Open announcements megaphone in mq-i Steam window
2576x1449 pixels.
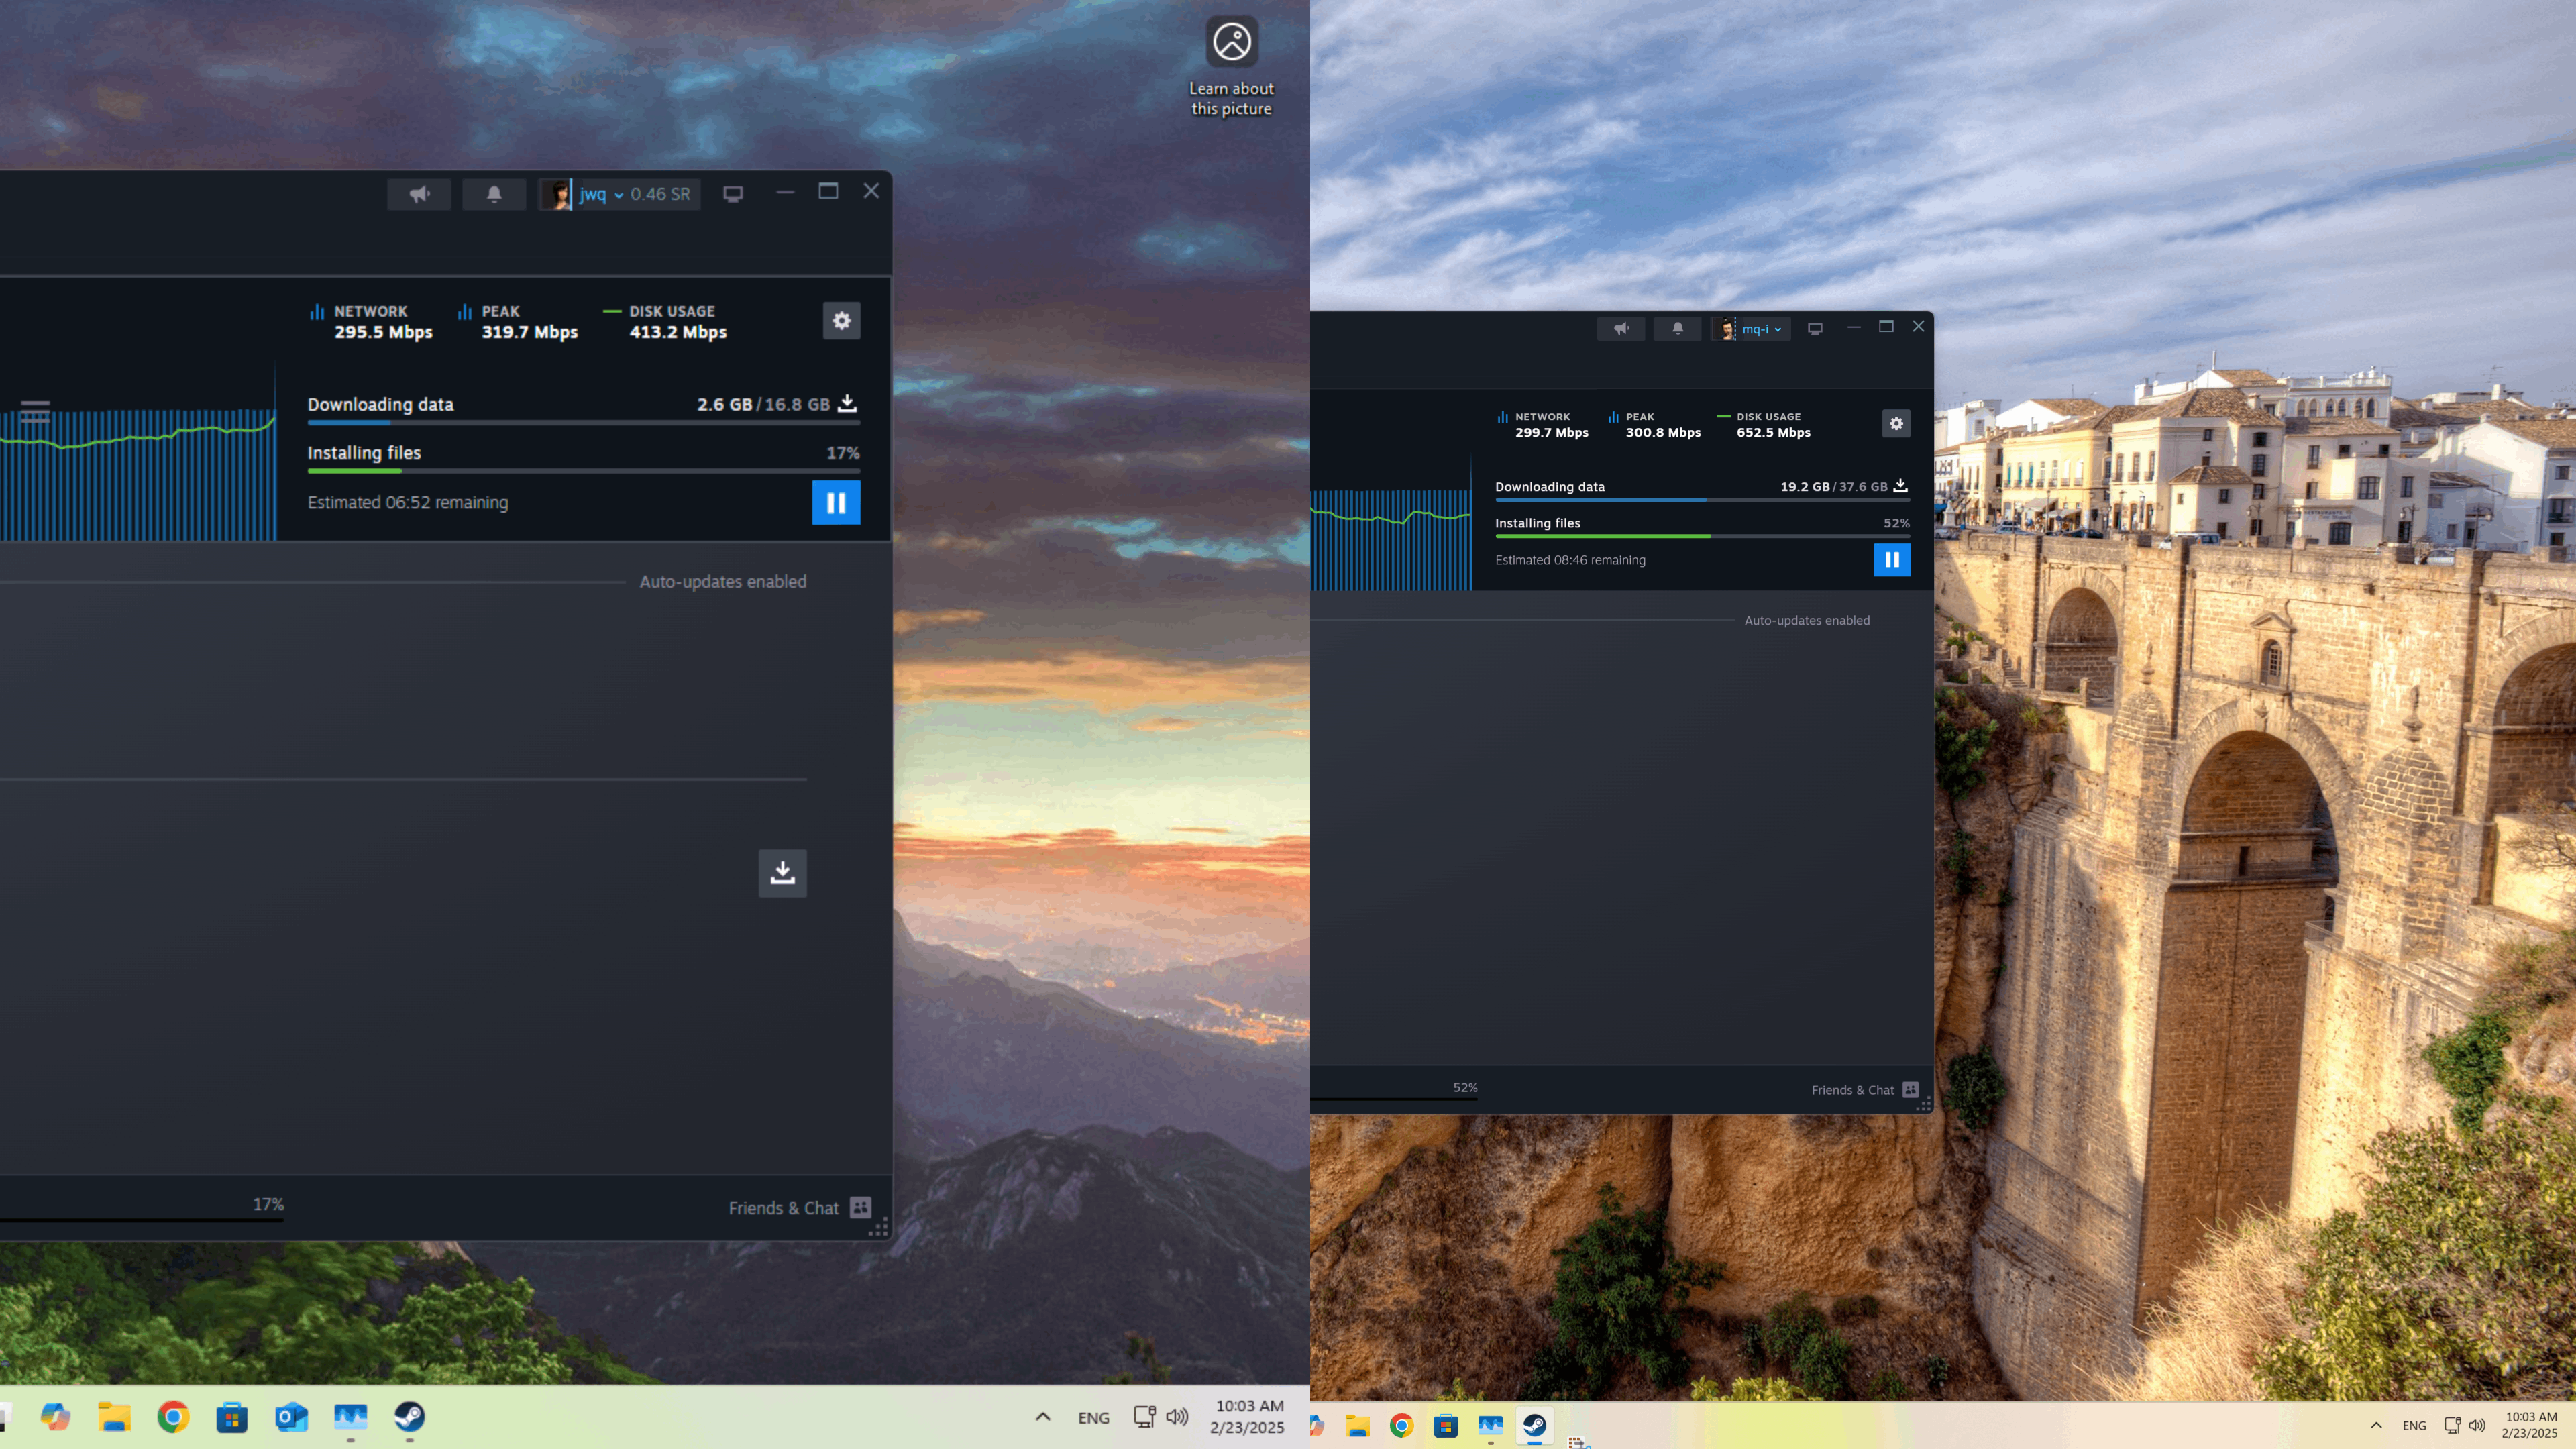(1621, 329)
